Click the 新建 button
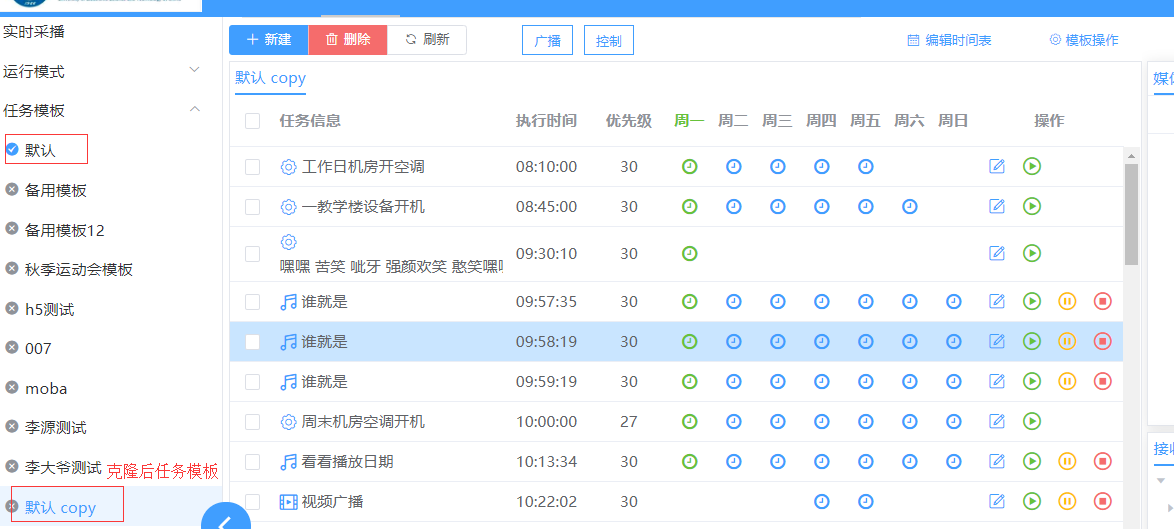Viewport: 1174px width, 529px height. [269, 40]
